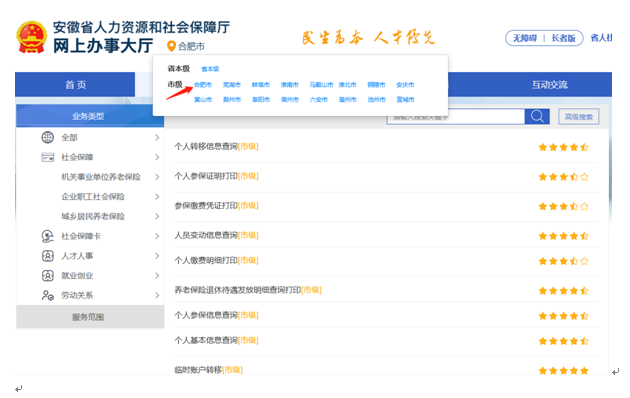Choose 宣城市 in city list
Image resolution: width=630 pixels, height=398 pixels.
pyautogui.click(x=405, y=99)
